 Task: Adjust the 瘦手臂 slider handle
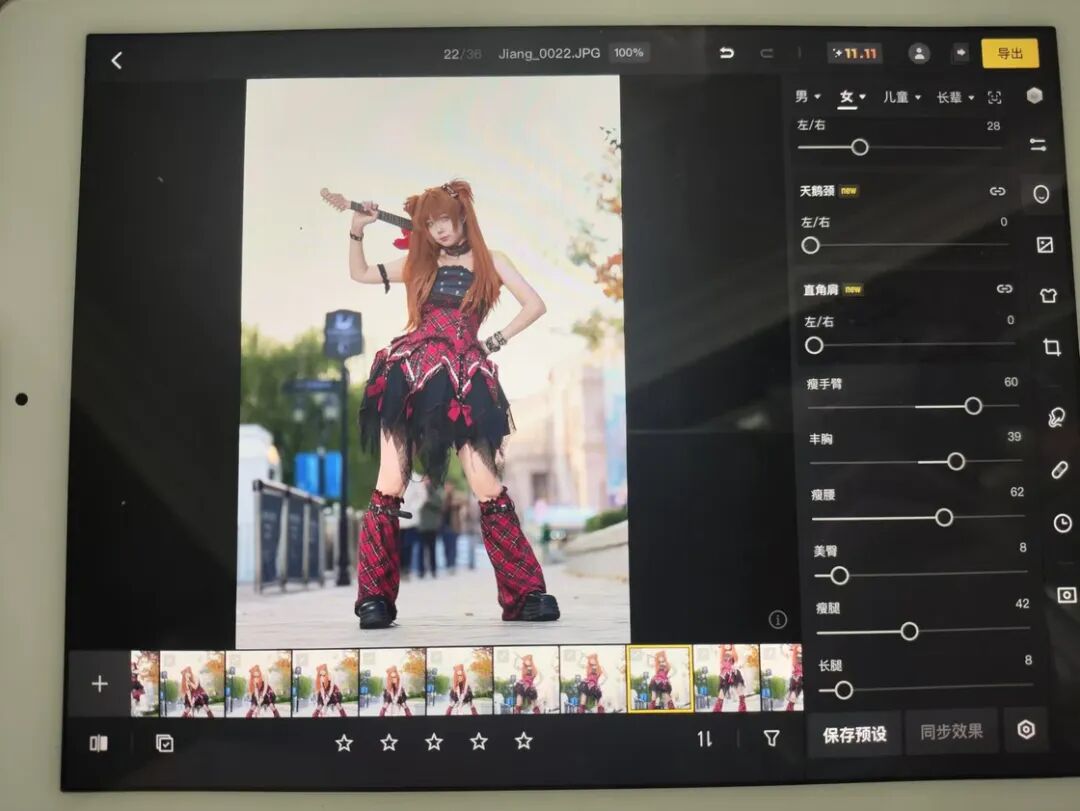973,406
